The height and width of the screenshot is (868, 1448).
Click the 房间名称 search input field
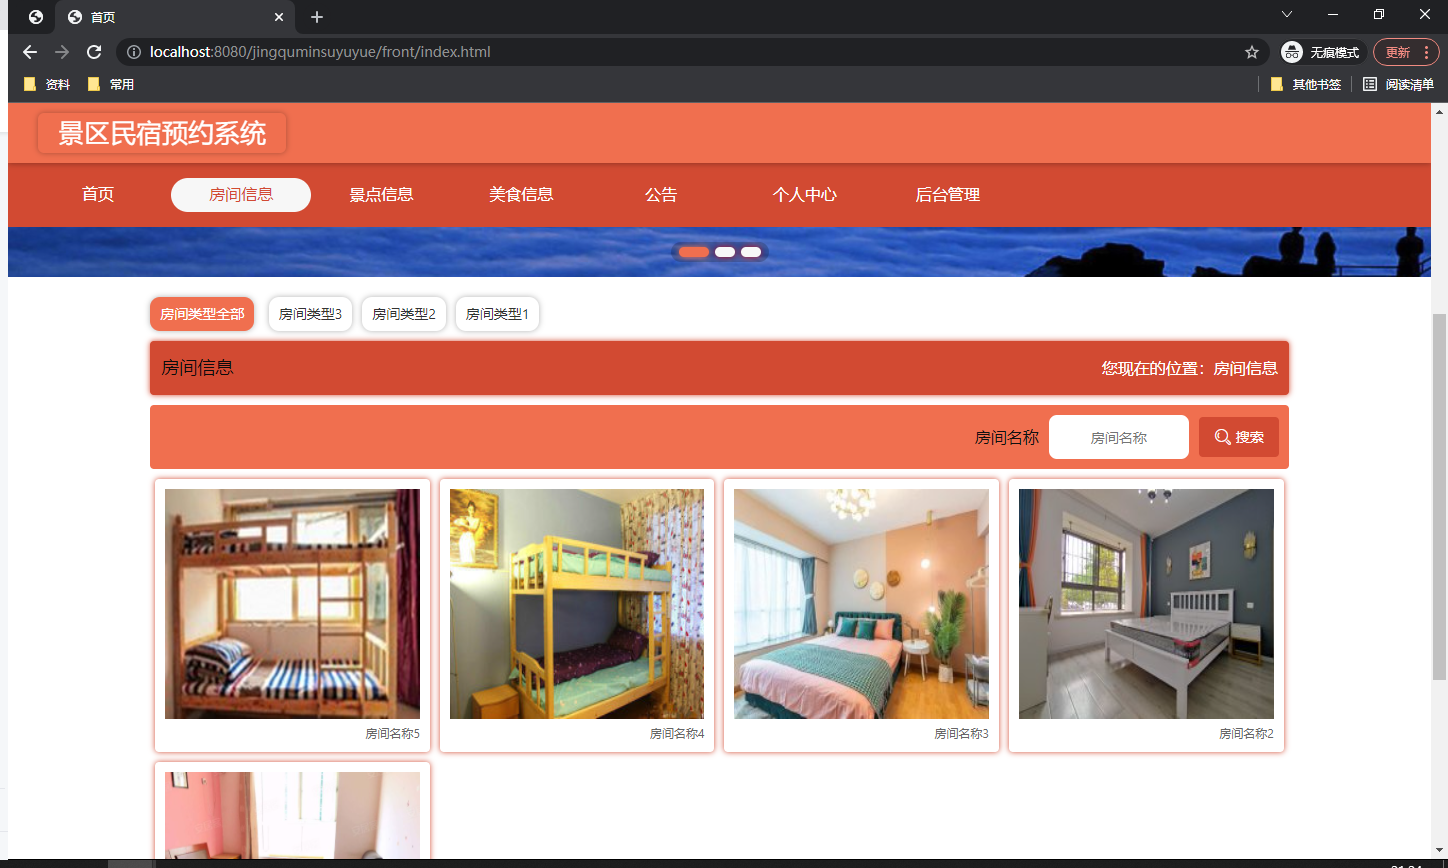(1119, 437)
